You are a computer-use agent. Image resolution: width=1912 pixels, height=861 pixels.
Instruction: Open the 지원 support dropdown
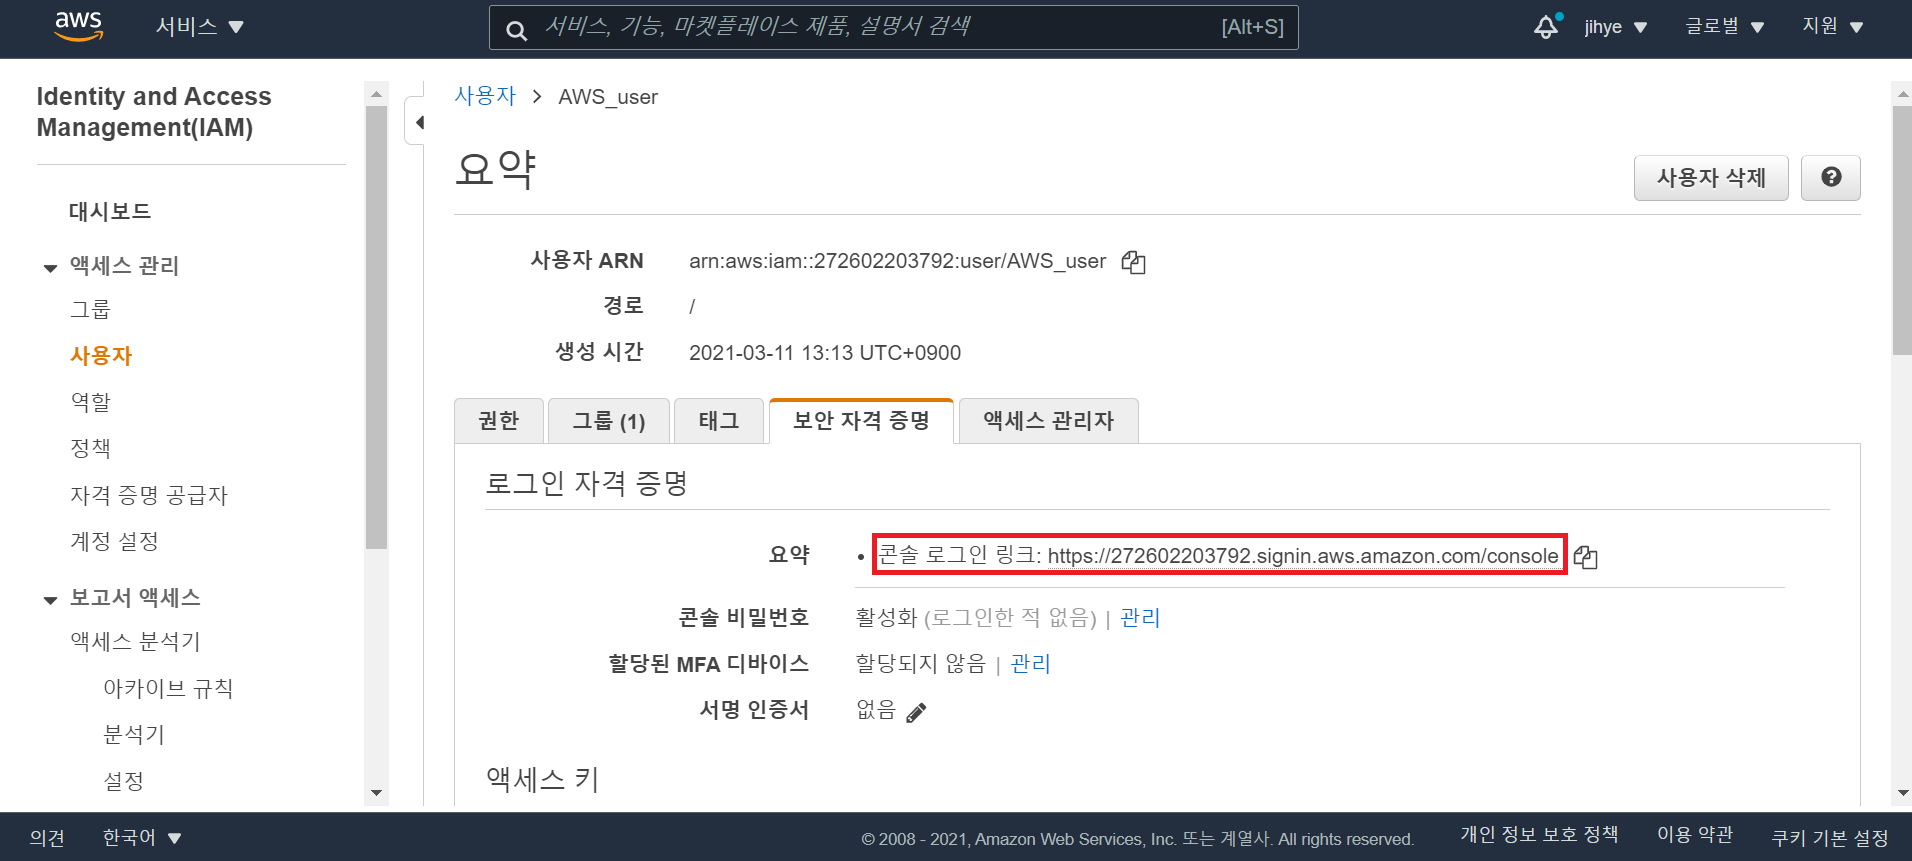point(1832,27)
